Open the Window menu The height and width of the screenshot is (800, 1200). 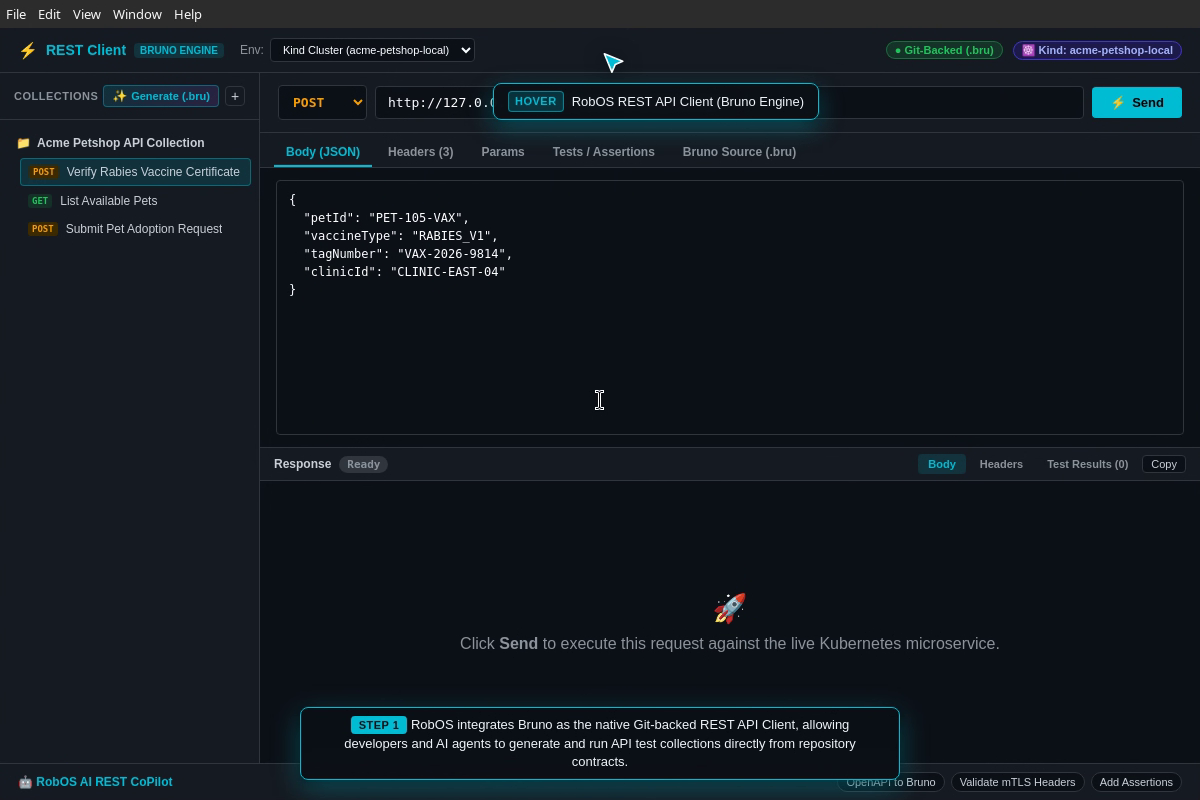coord(137,14)
